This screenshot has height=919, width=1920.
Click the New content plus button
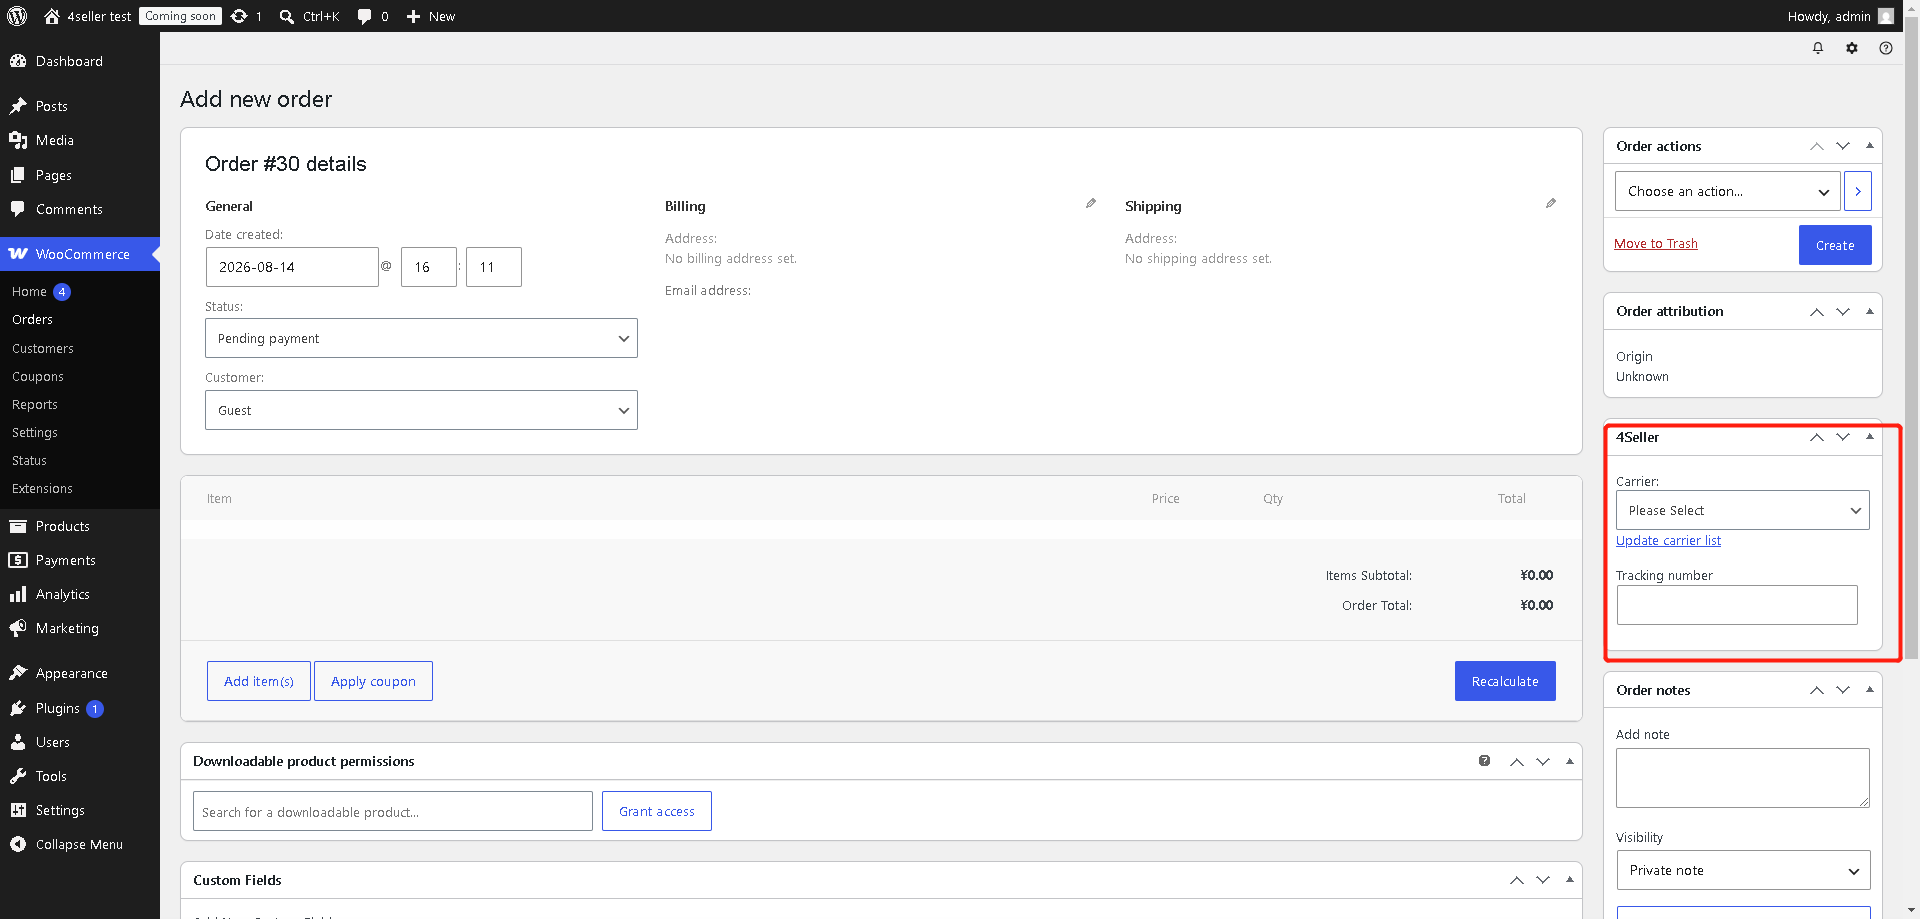coord(430,16)
